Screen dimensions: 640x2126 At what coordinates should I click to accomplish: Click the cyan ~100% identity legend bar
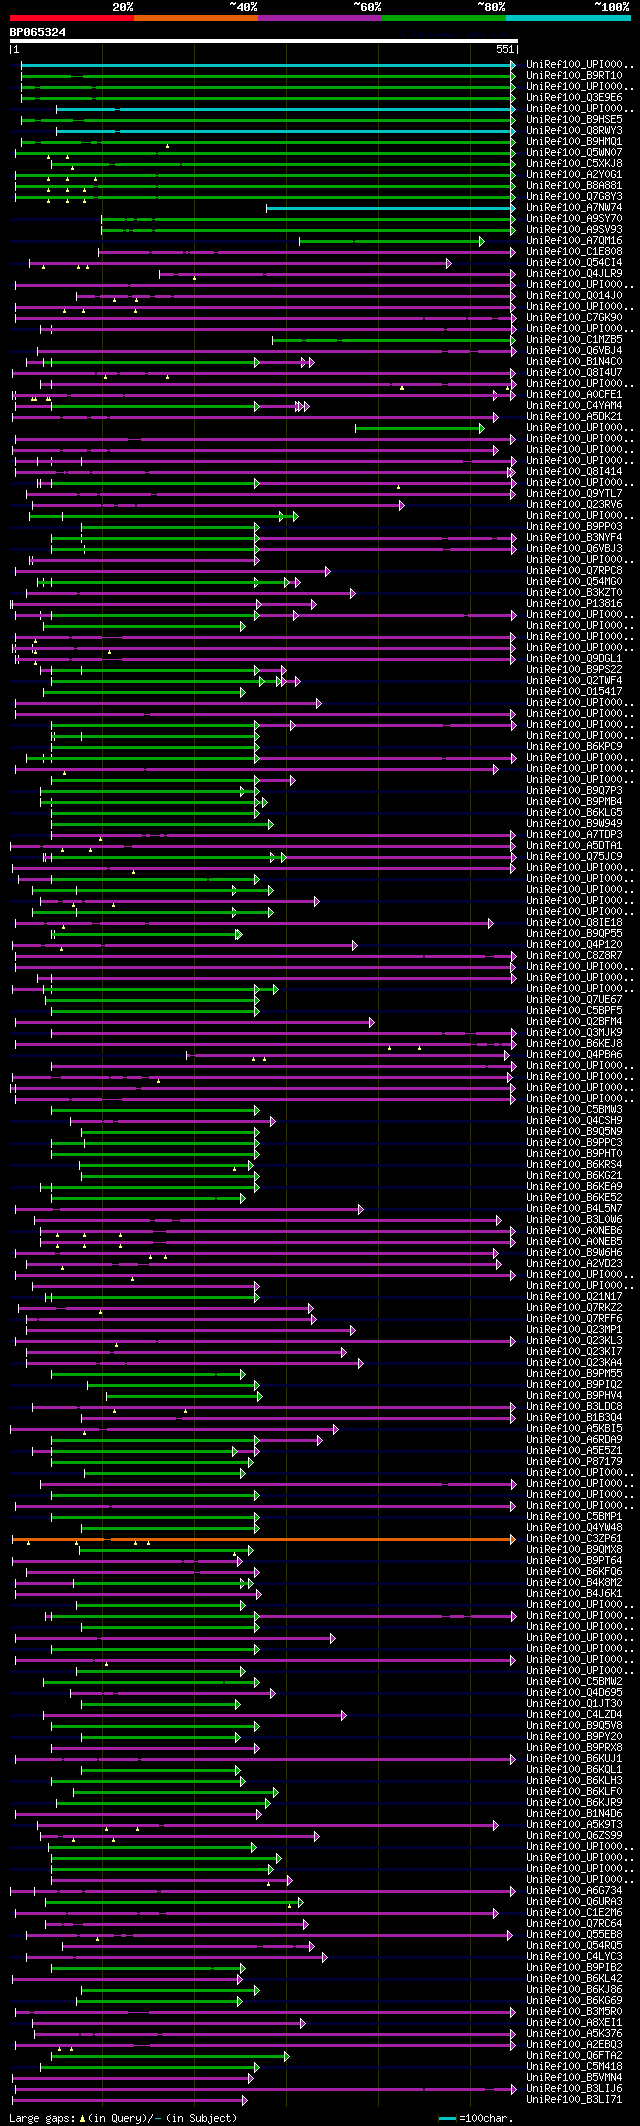[x=568, y=18]
